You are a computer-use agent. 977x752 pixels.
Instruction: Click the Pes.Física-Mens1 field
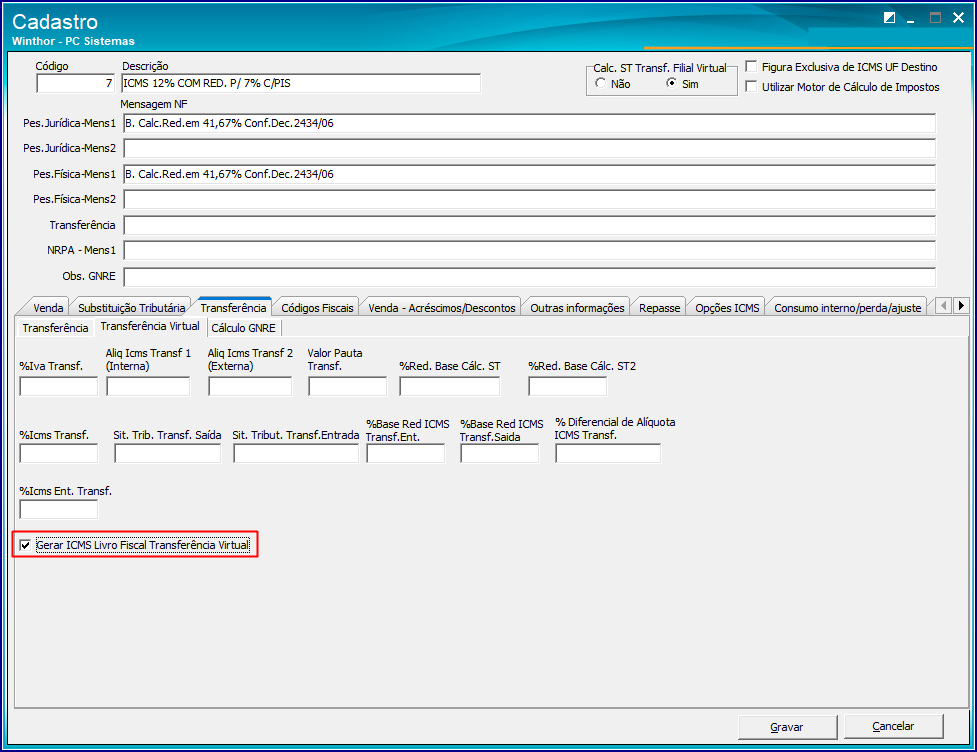tap(530, 174)
